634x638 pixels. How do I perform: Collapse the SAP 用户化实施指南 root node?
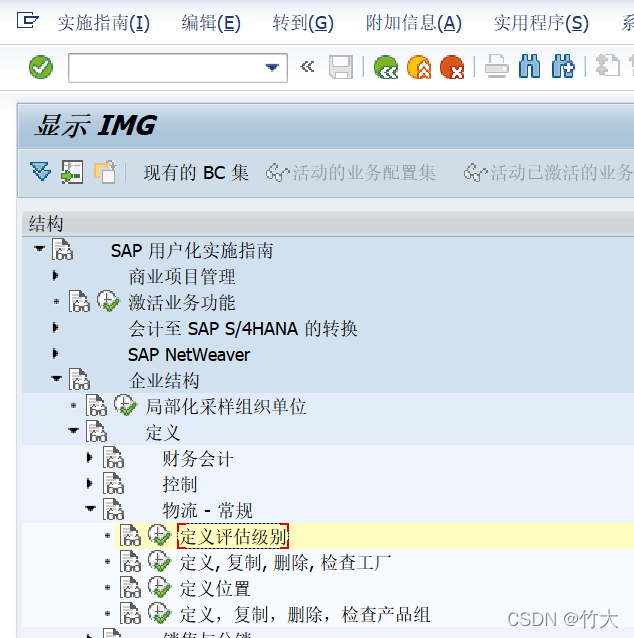coord(39,249)
